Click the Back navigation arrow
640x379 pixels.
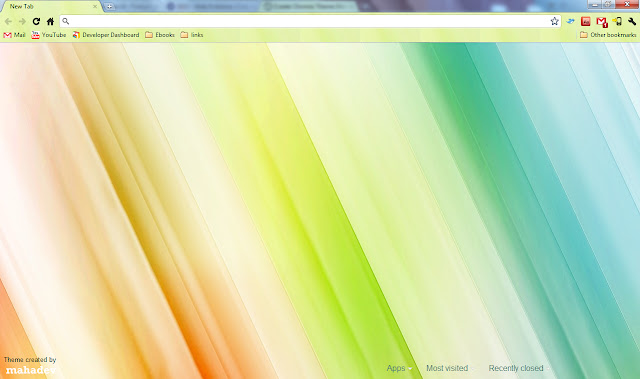click(8, 22)
